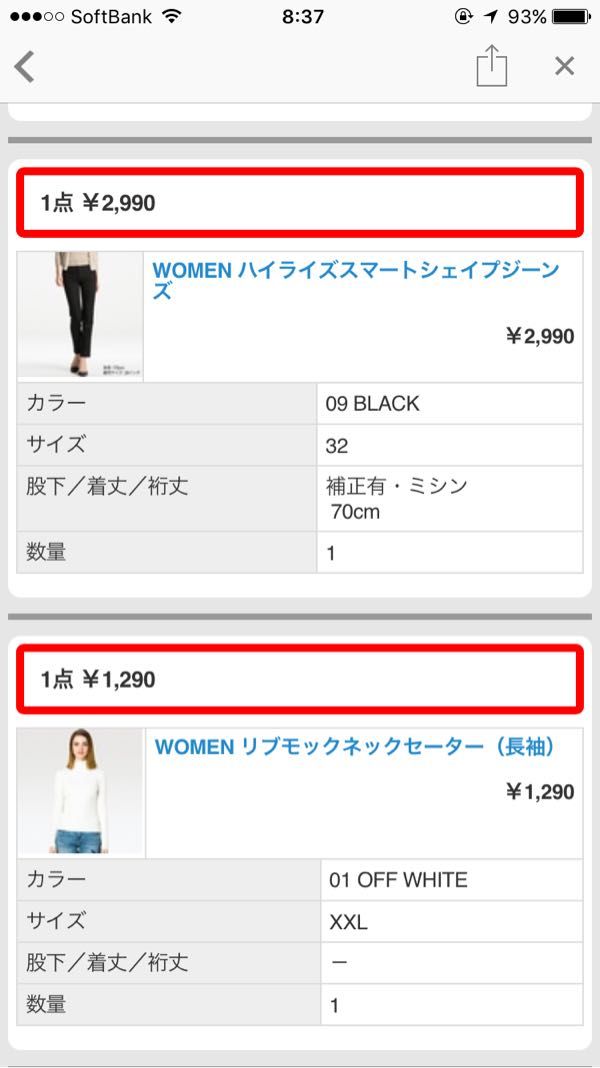The width and height of the screenshot is (600, 1068).
Task: Tap the rotation lock status icon
Action: (x=463, y=16)
